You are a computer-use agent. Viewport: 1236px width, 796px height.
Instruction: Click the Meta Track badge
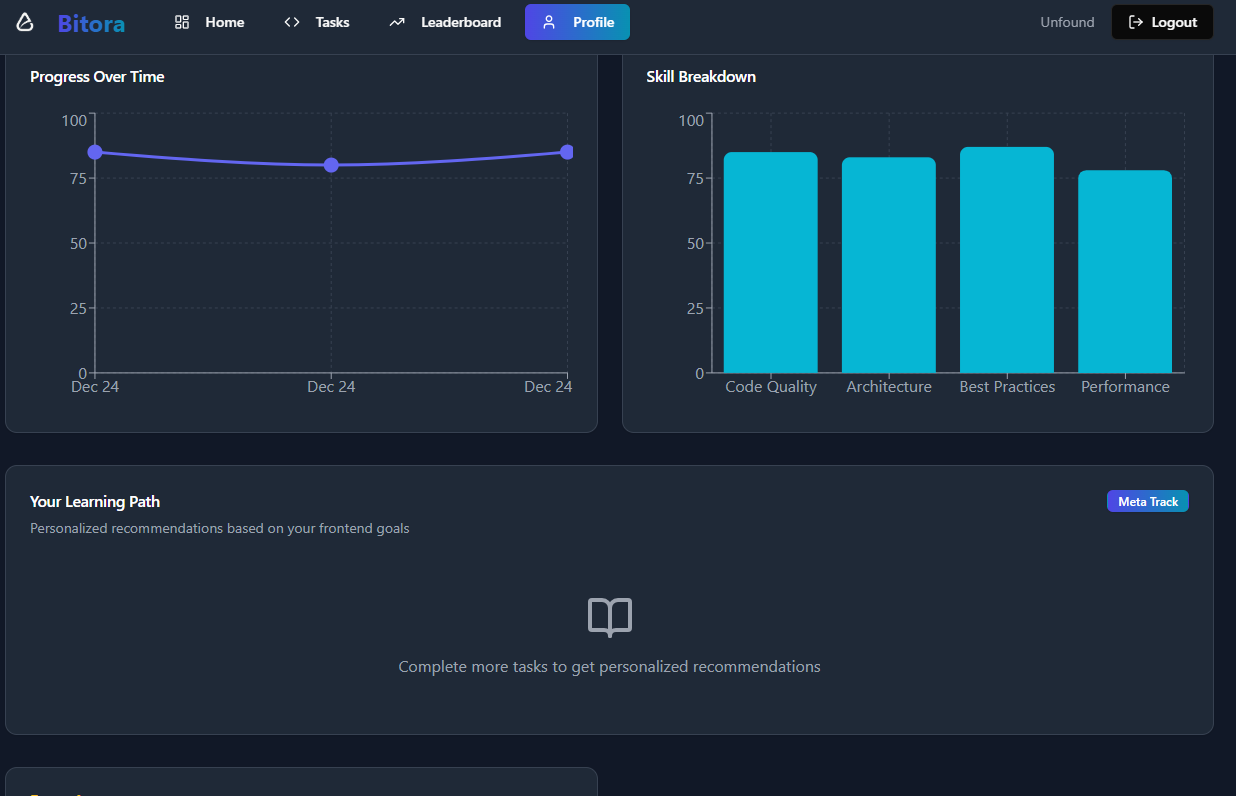[x=1147, y=501]
